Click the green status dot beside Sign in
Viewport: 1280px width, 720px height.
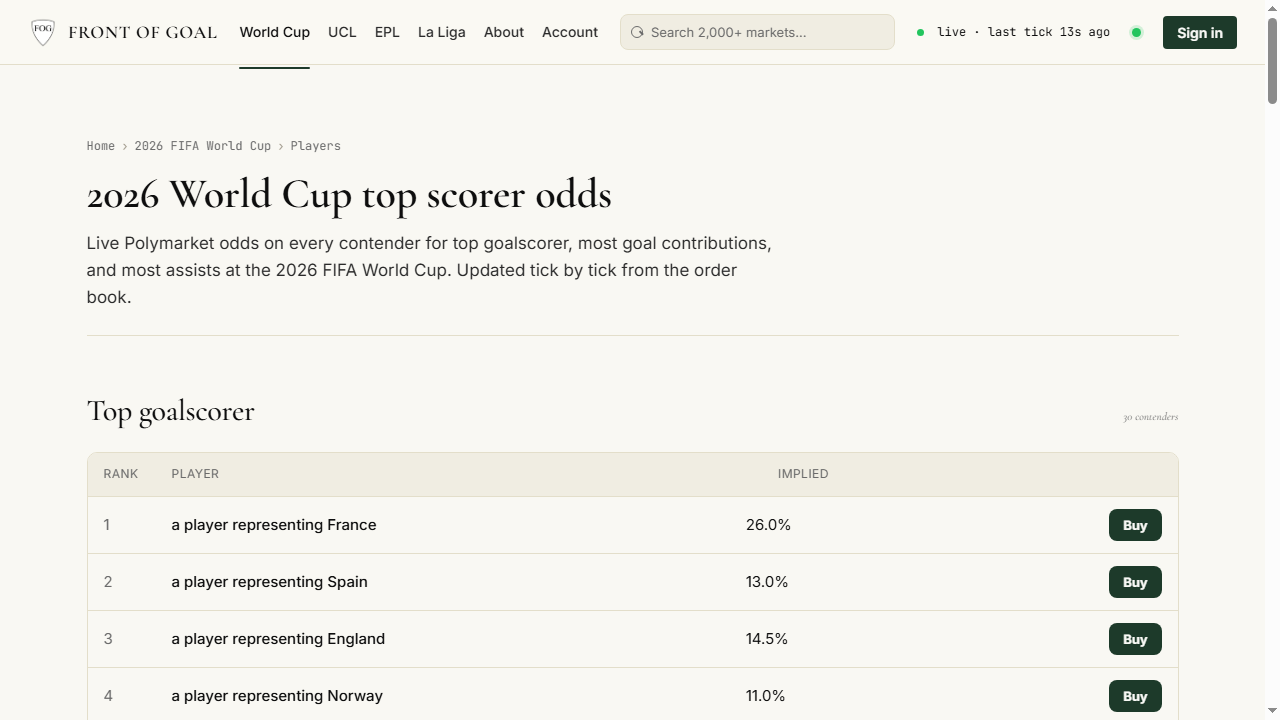pyautogui.click(x=1136, y=32)
